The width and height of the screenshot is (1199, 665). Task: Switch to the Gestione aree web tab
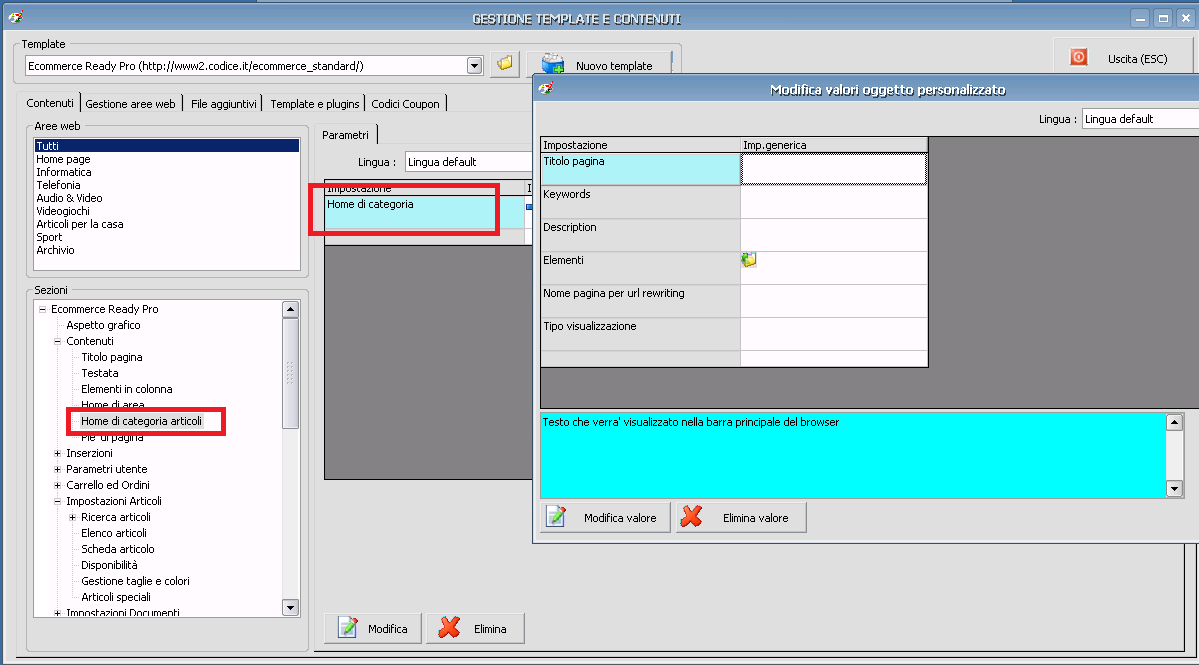click(x=130, y=104)
